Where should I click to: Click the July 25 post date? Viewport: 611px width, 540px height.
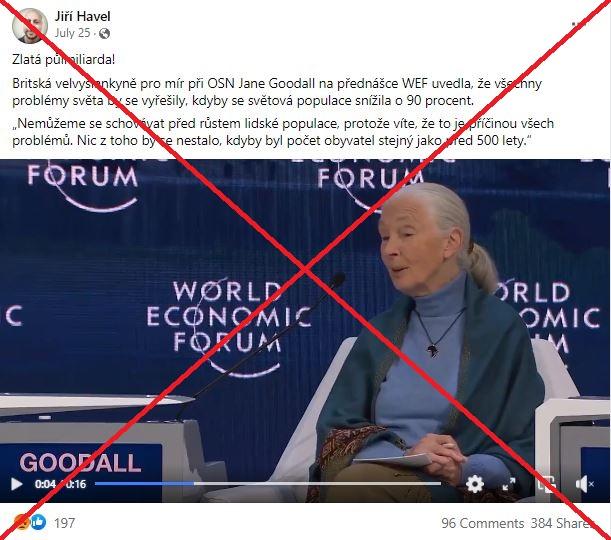point(72,33)
